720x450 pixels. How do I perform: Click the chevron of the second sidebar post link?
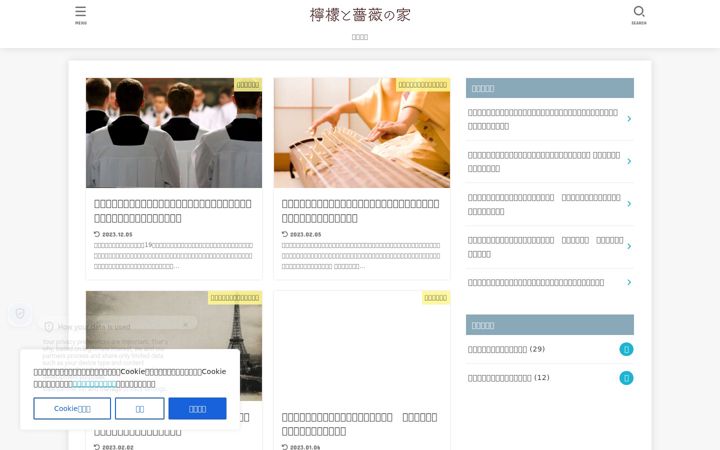[629, 161]
